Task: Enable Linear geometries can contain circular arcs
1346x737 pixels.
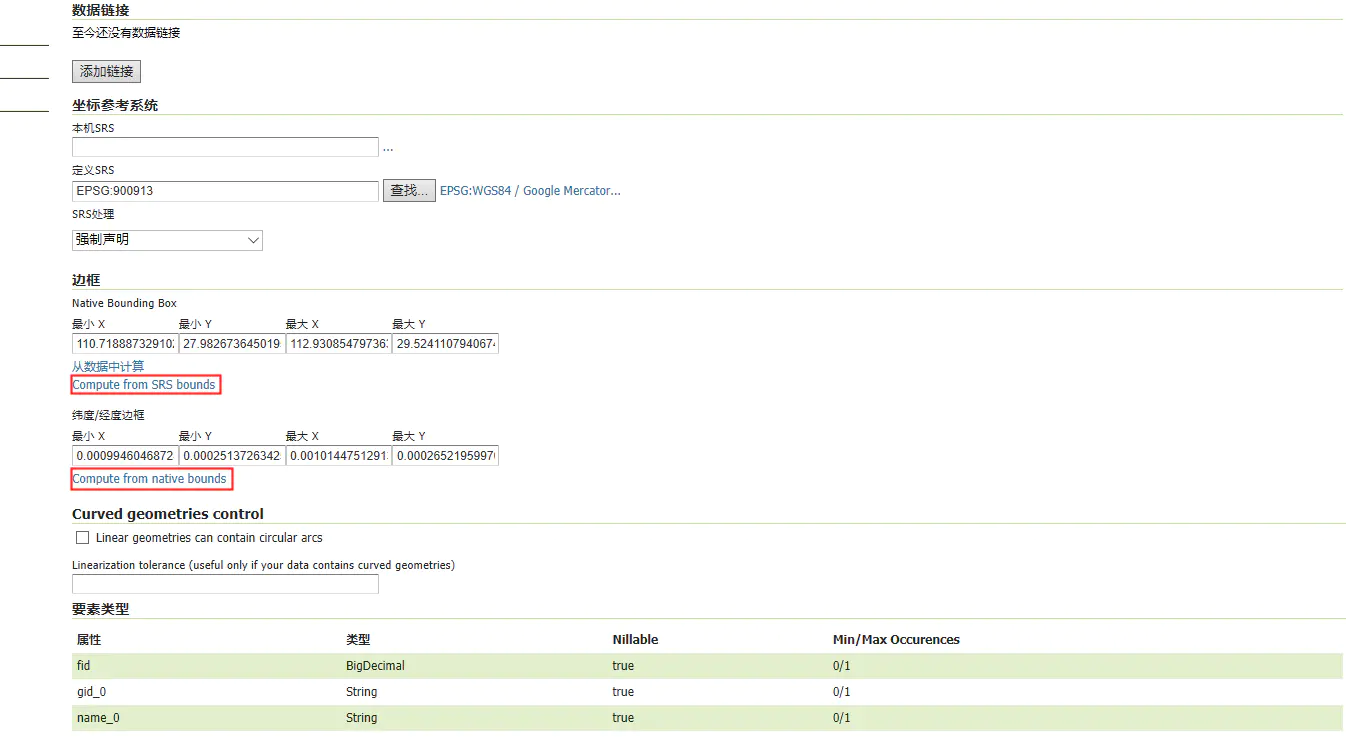Action: pos(83,538)
